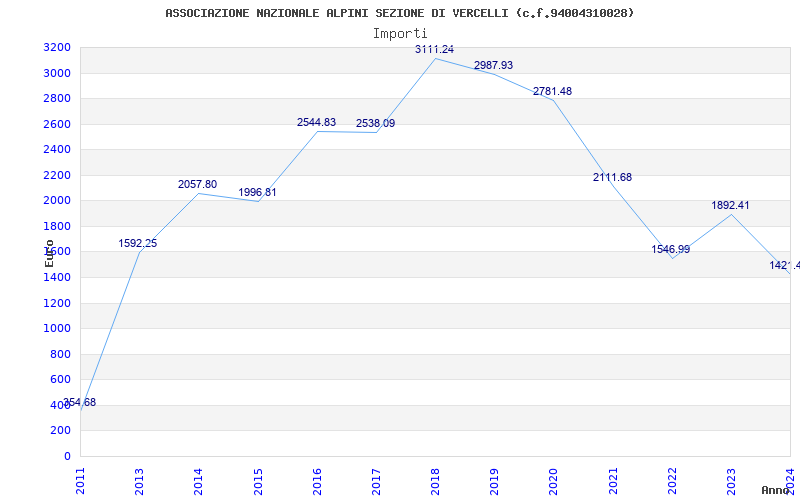Screen dimensions: 800x500
Task: Select the data label 1546.99
Action: [671, 249]
